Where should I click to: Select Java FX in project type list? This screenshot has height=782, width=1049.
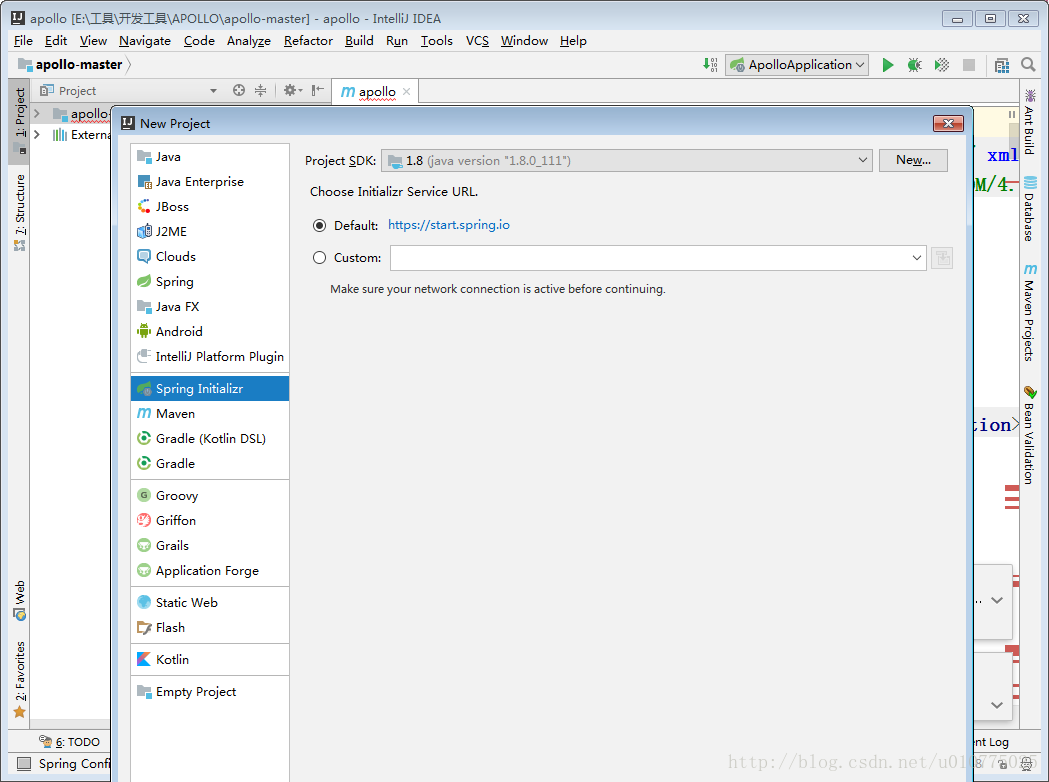coord(210,307)
